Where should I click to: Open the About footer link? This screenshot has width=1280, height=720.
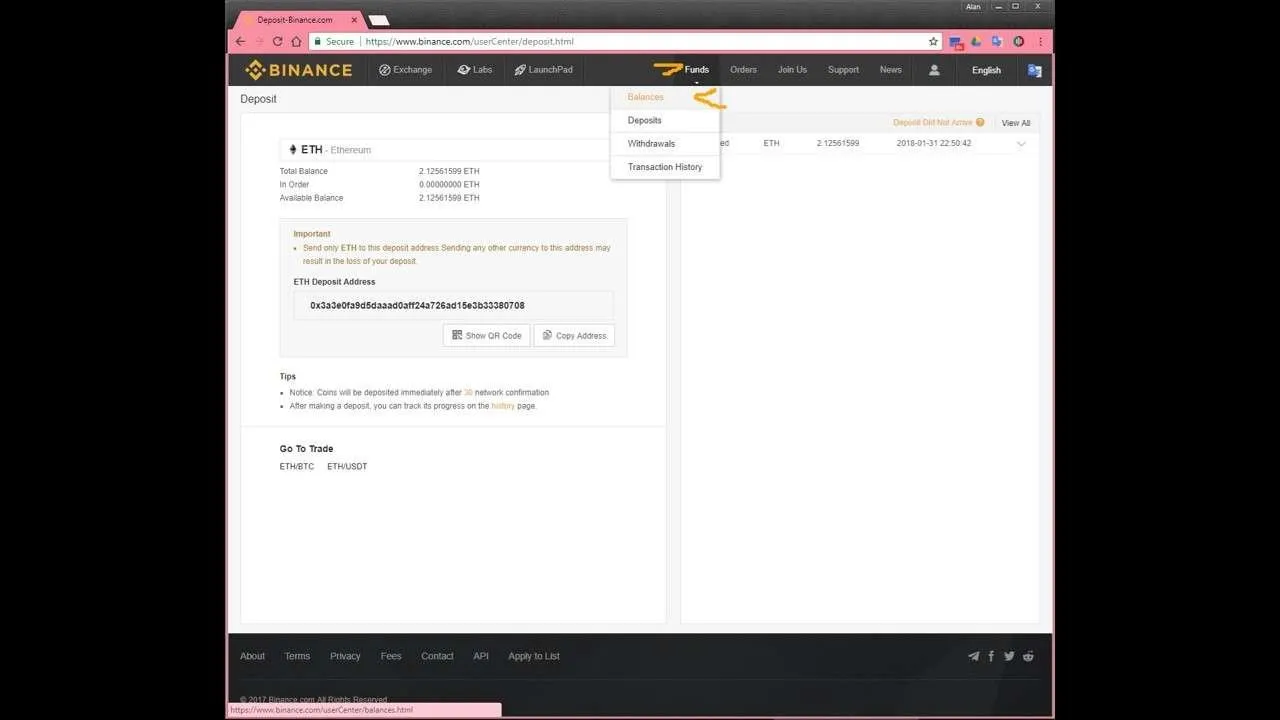tap(253, 656)
